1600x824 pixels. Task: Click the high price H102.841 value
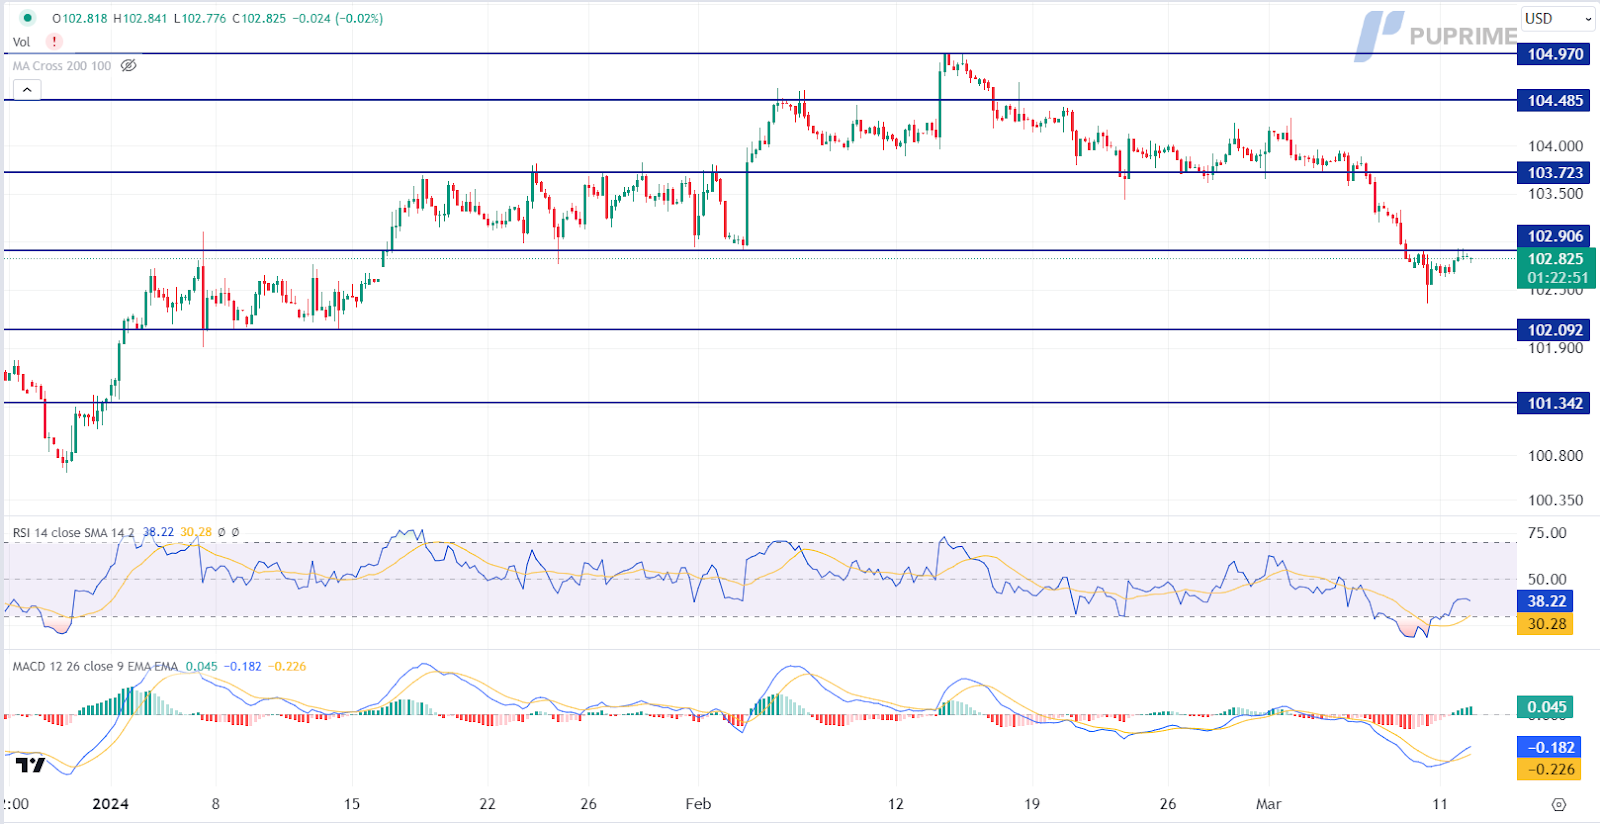(140, 18)
